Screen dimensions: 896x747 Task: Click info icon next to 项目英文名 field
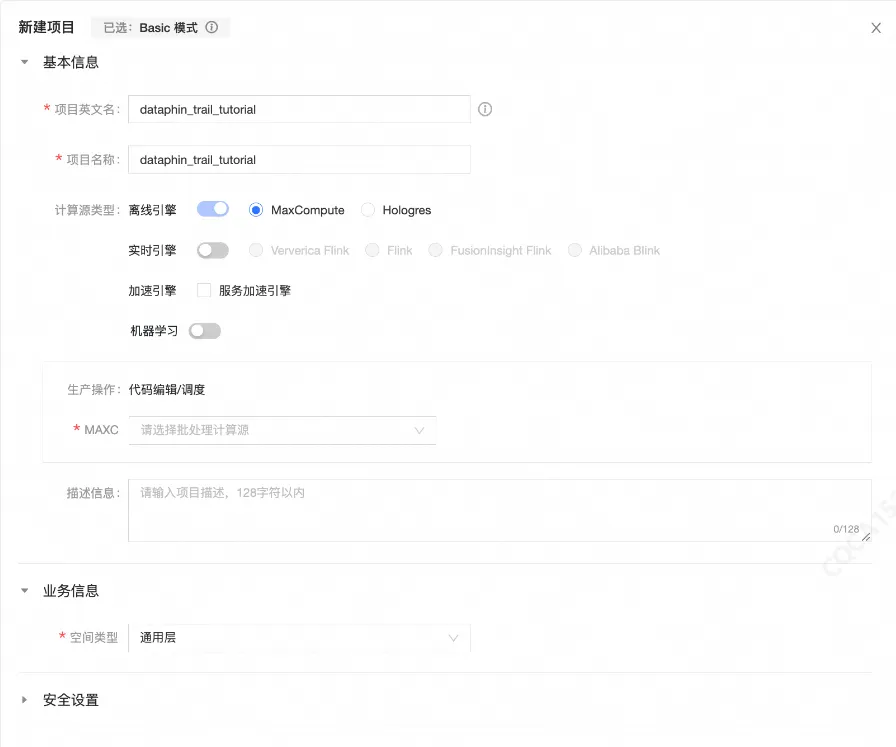point(485,109)
